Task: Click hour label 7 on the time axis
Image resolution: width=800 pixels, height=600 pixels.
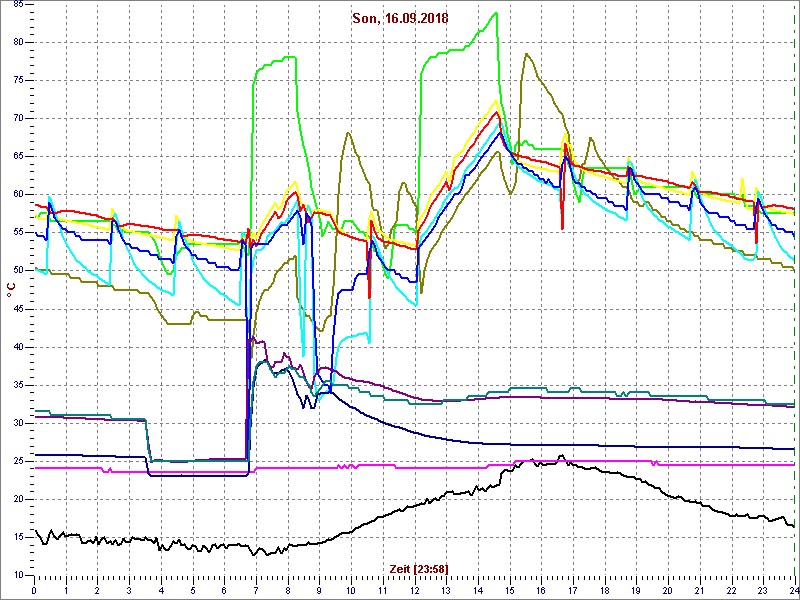Action: (256, 590)
